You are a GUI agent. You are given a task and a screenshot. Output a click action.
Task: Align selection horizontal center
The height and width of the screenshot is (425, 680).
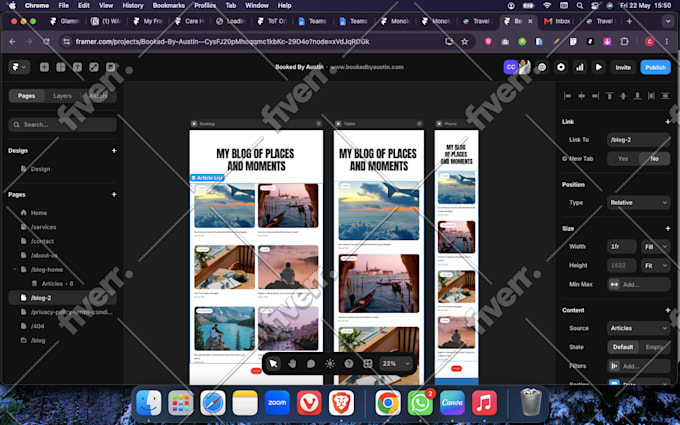[x=582, y=96]
